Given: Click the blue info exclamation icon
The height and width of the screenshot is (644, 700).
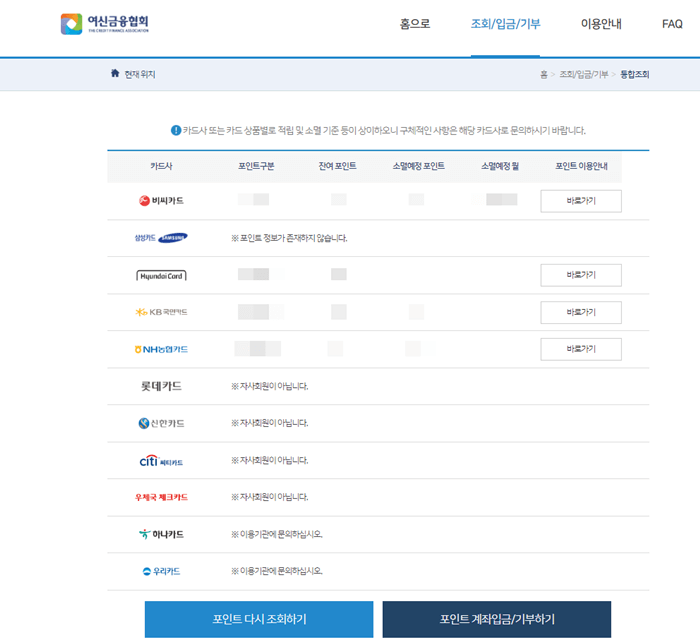Looking at the screenshot, I should tap(176, 130).
